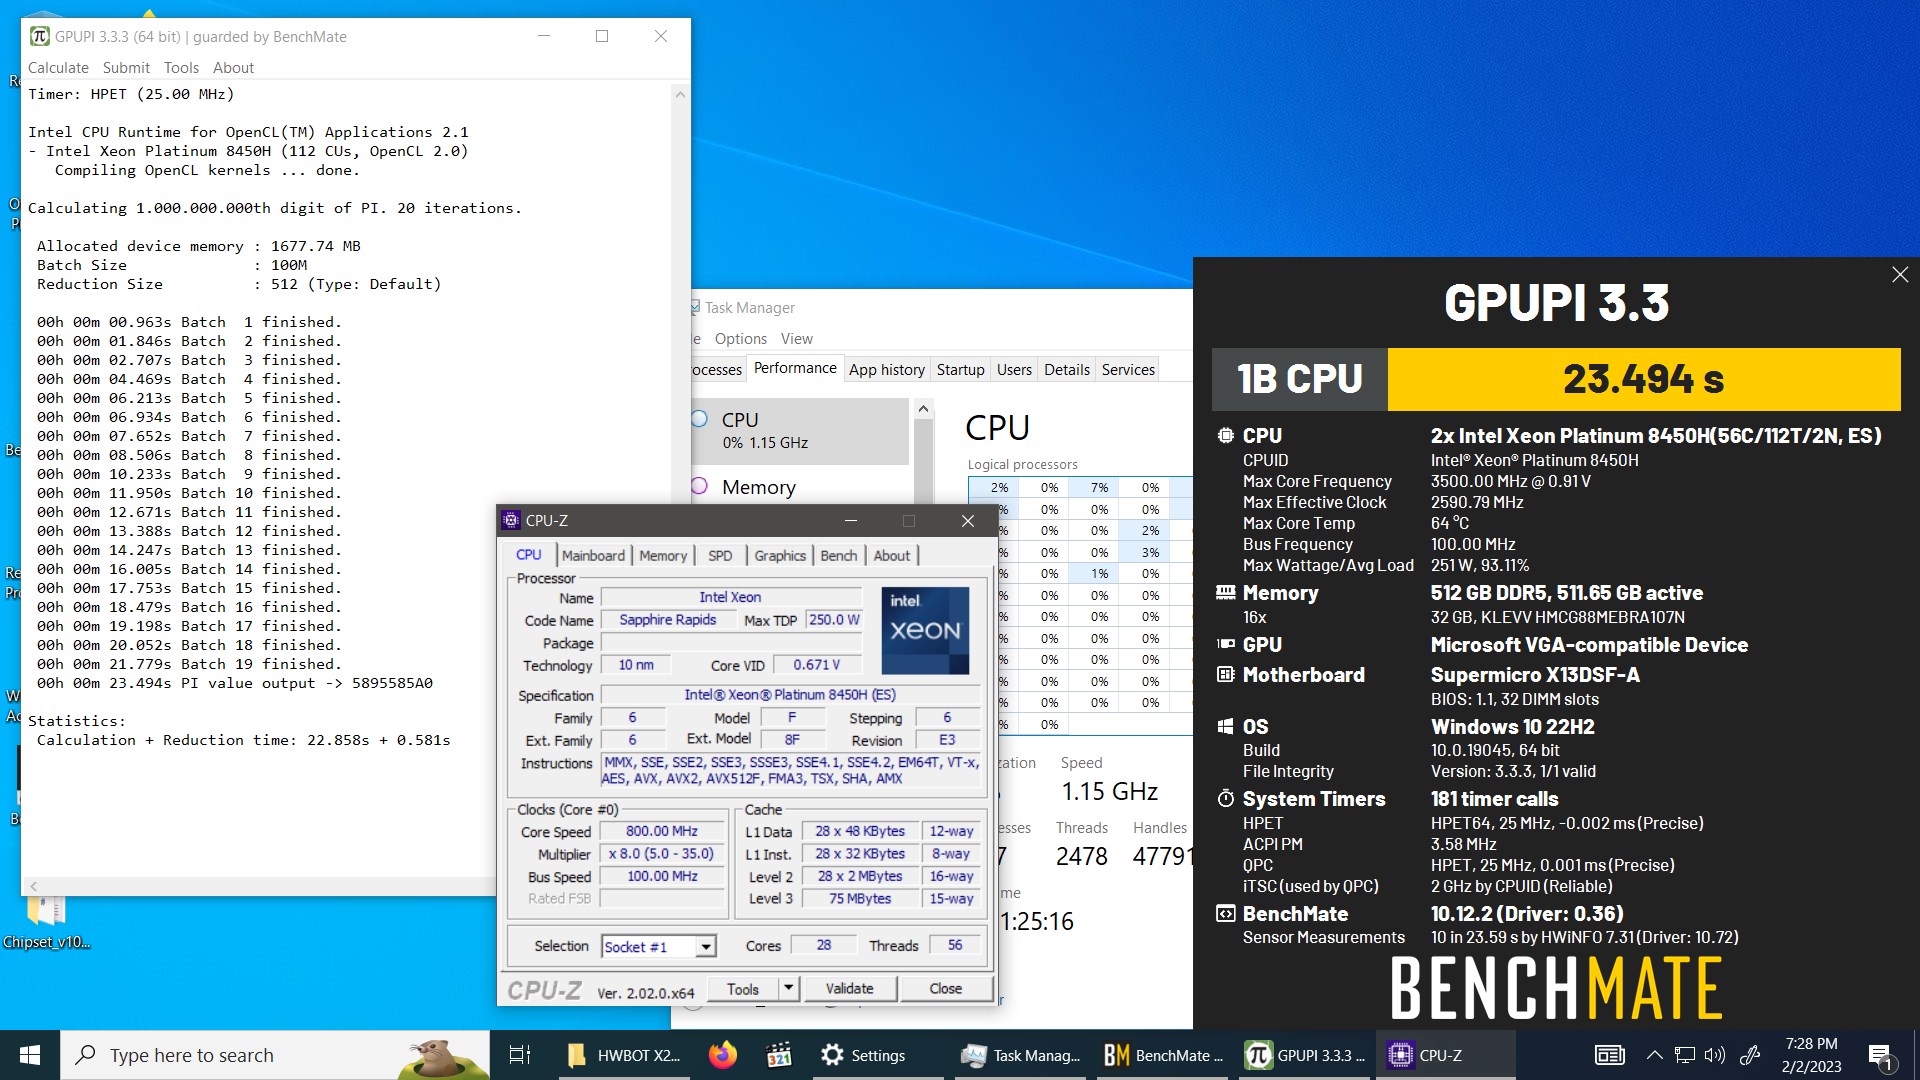The width and height of the screenshot is (1920, 1080).
Task: Click the Tools button in CPU-Z
Action: pyautogui.click(x=743, y=989)
